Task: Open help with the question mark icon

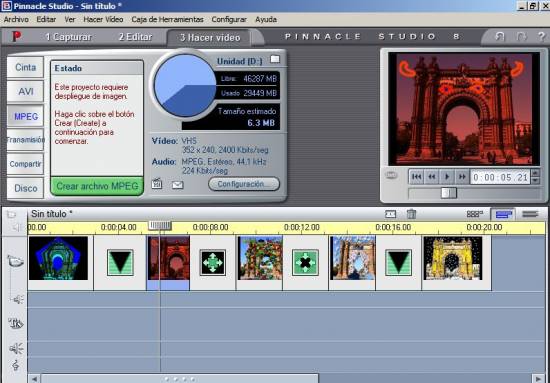Action: (541, 36)
